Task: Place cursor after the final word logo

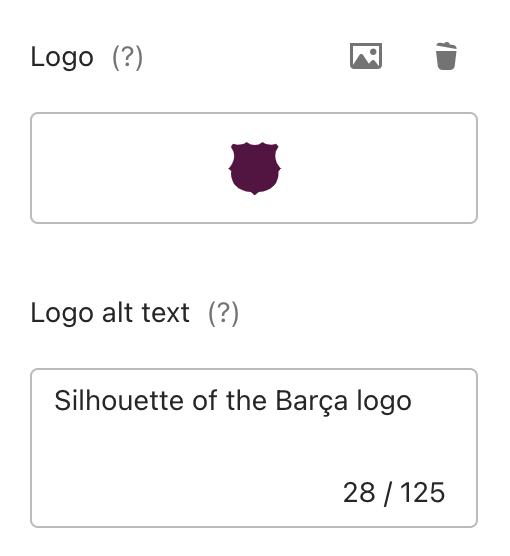Action: 413,402
